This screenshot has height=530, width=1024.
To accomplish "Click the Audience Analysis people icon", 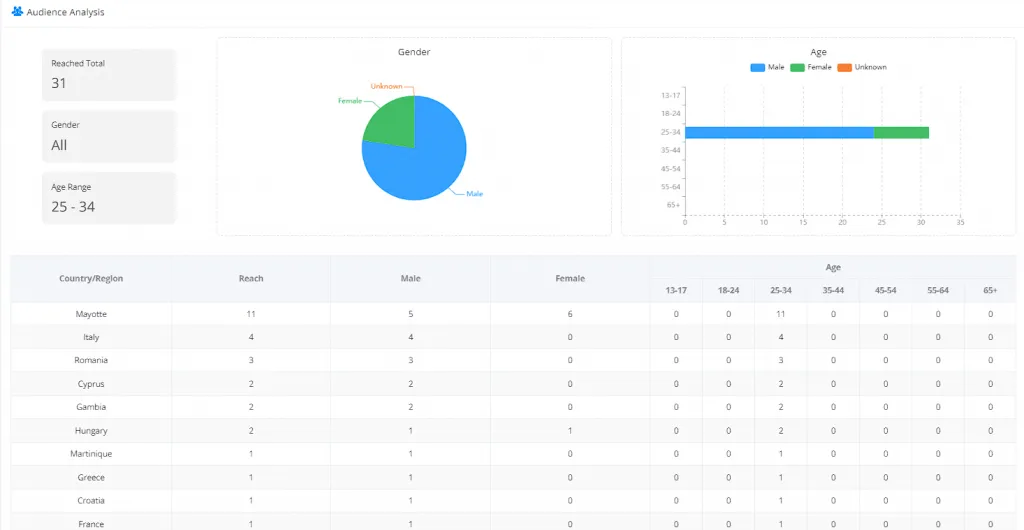I will point(17,12).
